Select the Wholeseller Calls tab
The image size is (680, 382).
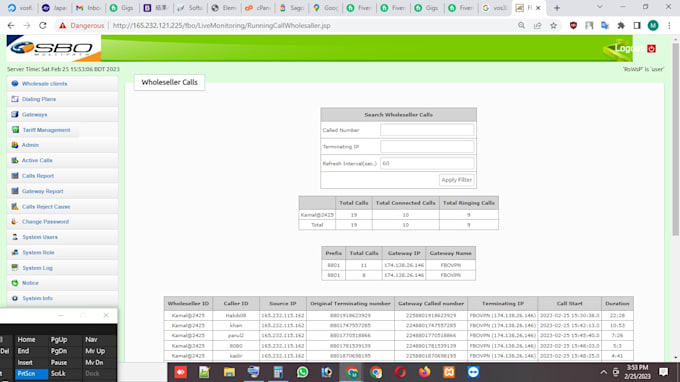click(170, 82)
